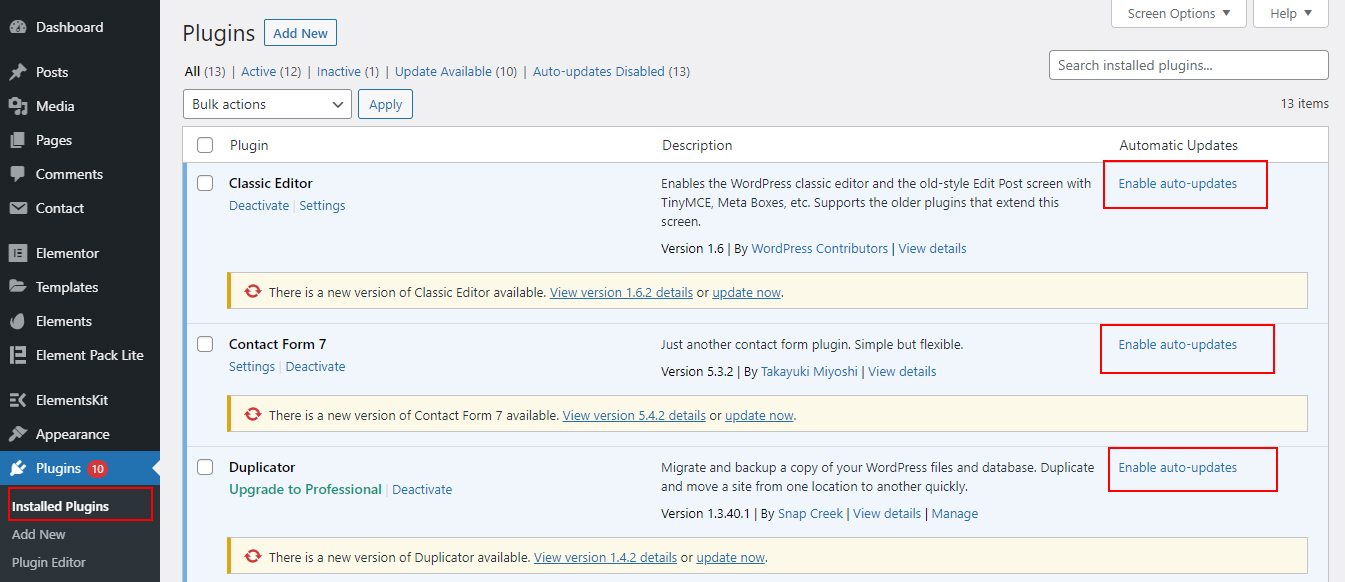Open the Comments bubble icon
Image resolution: width=1345 pixels, height=582 pixels.
[x=17, y=174]
